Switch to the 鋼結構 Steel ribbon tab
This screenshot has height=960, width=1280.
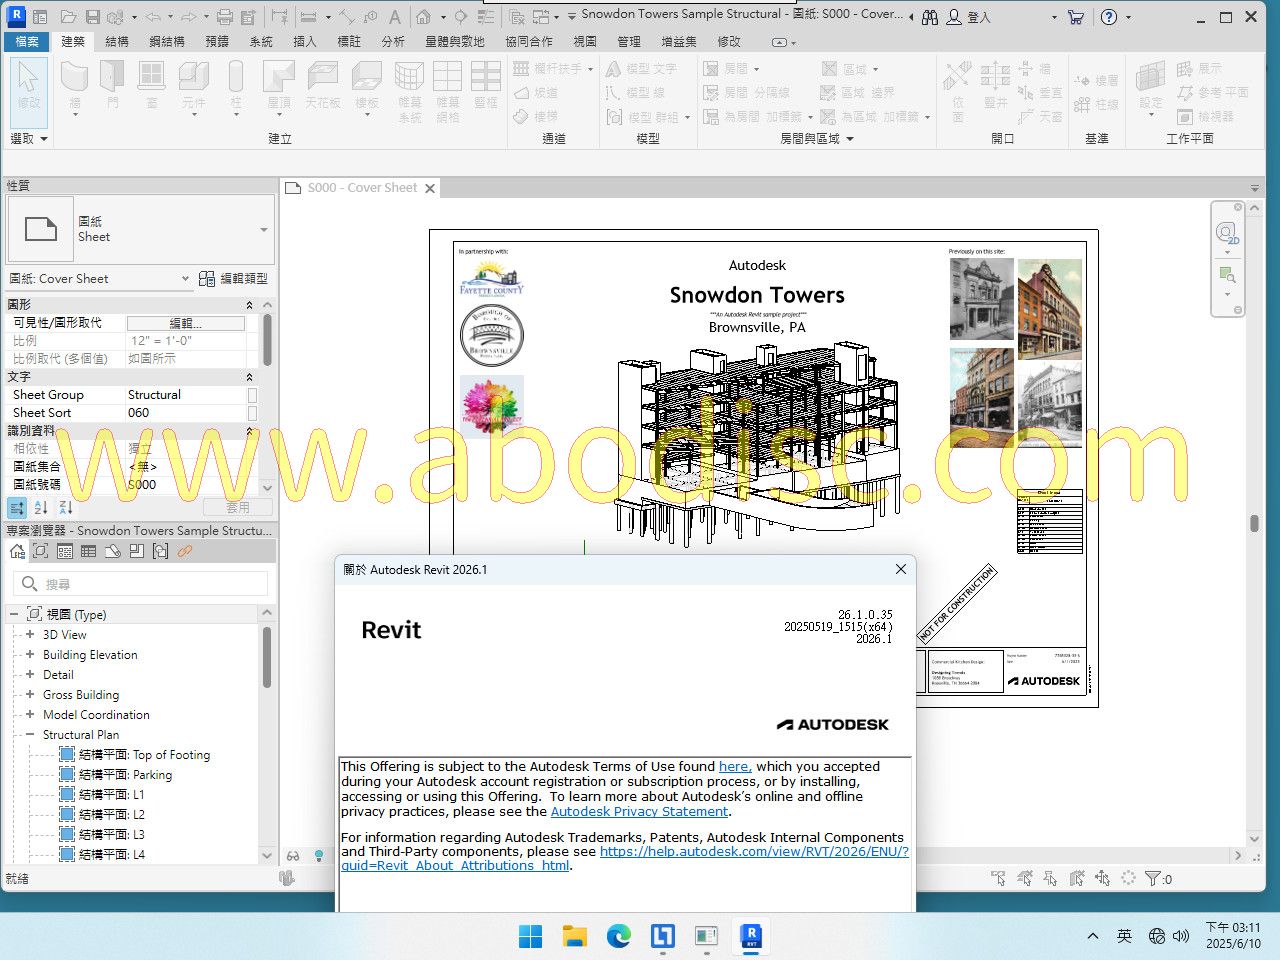coord(167,41)
